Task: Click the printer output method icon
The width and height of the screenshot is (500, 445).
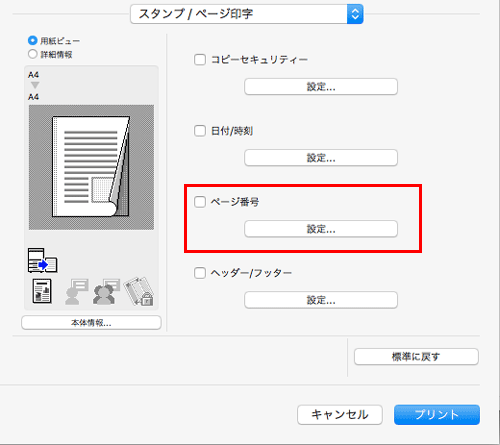Action: 42,260
